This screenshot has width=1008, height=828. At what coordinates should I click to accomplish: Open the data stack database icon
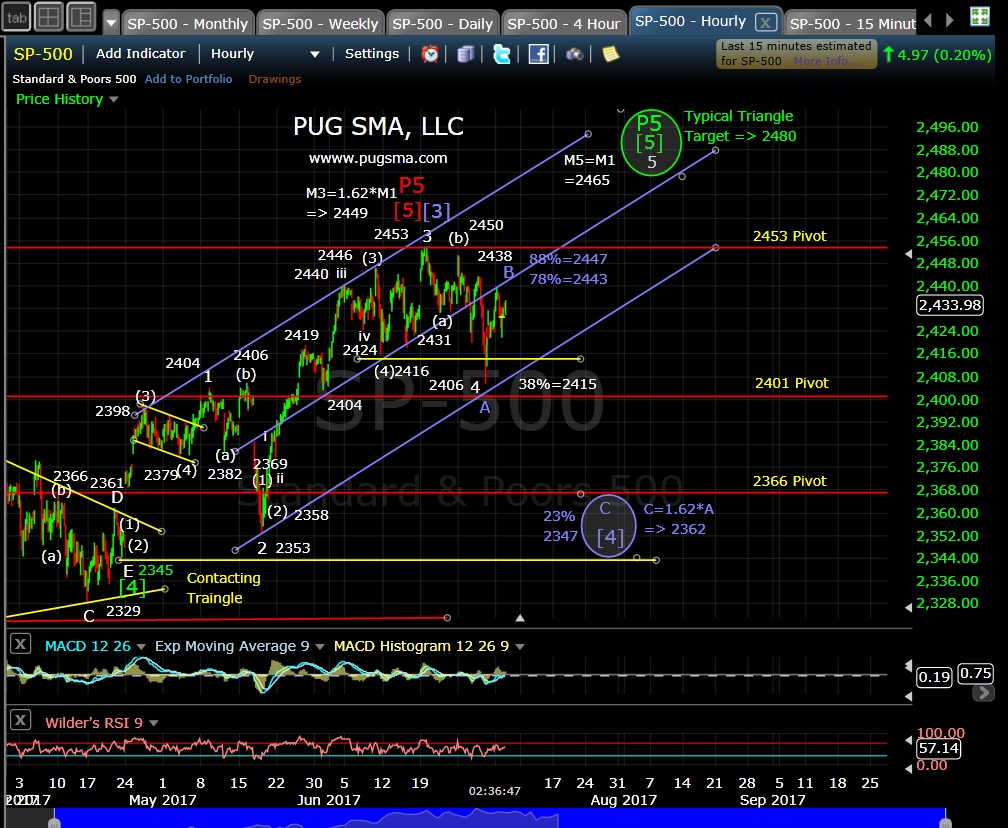point(465,54)
